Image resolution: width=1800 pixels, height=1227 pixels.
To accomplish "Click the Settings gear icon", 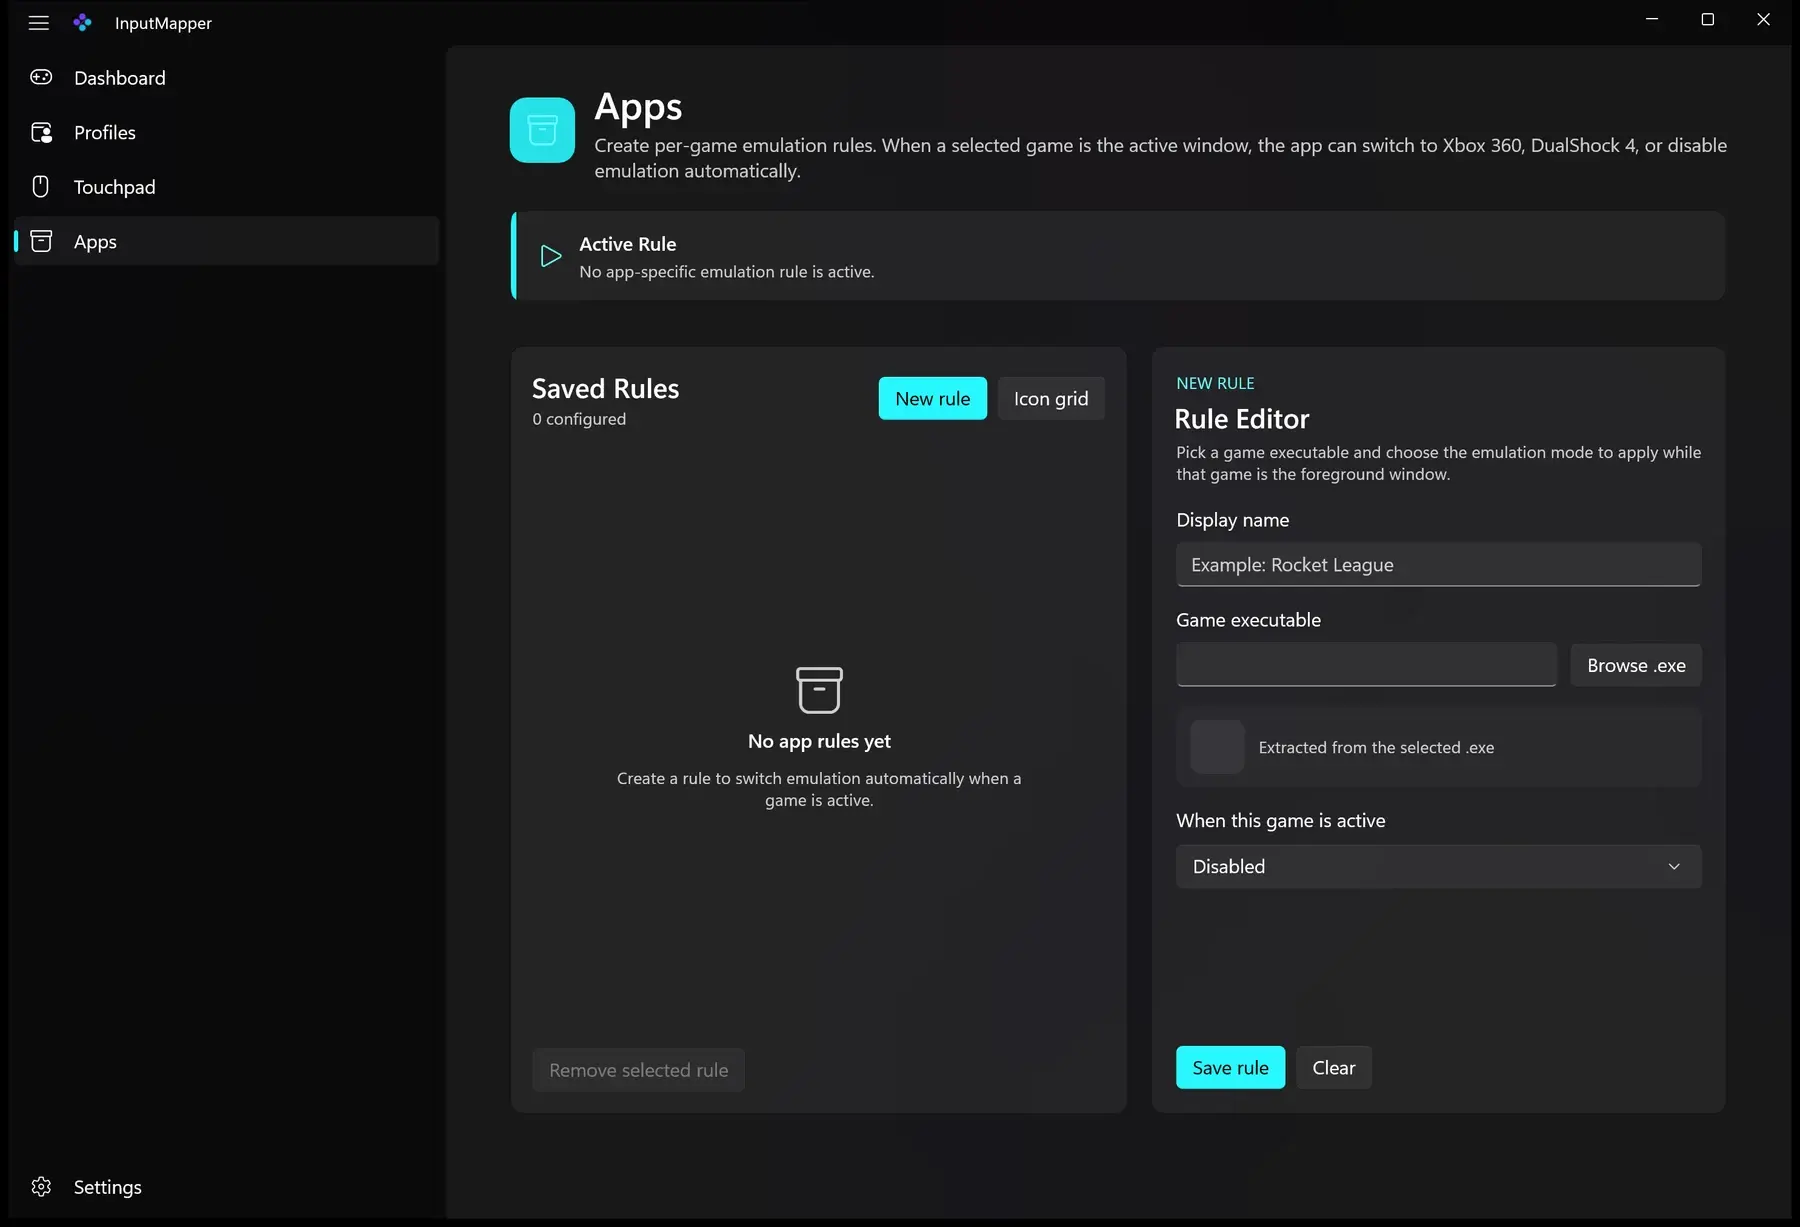I will [41, 1186].
